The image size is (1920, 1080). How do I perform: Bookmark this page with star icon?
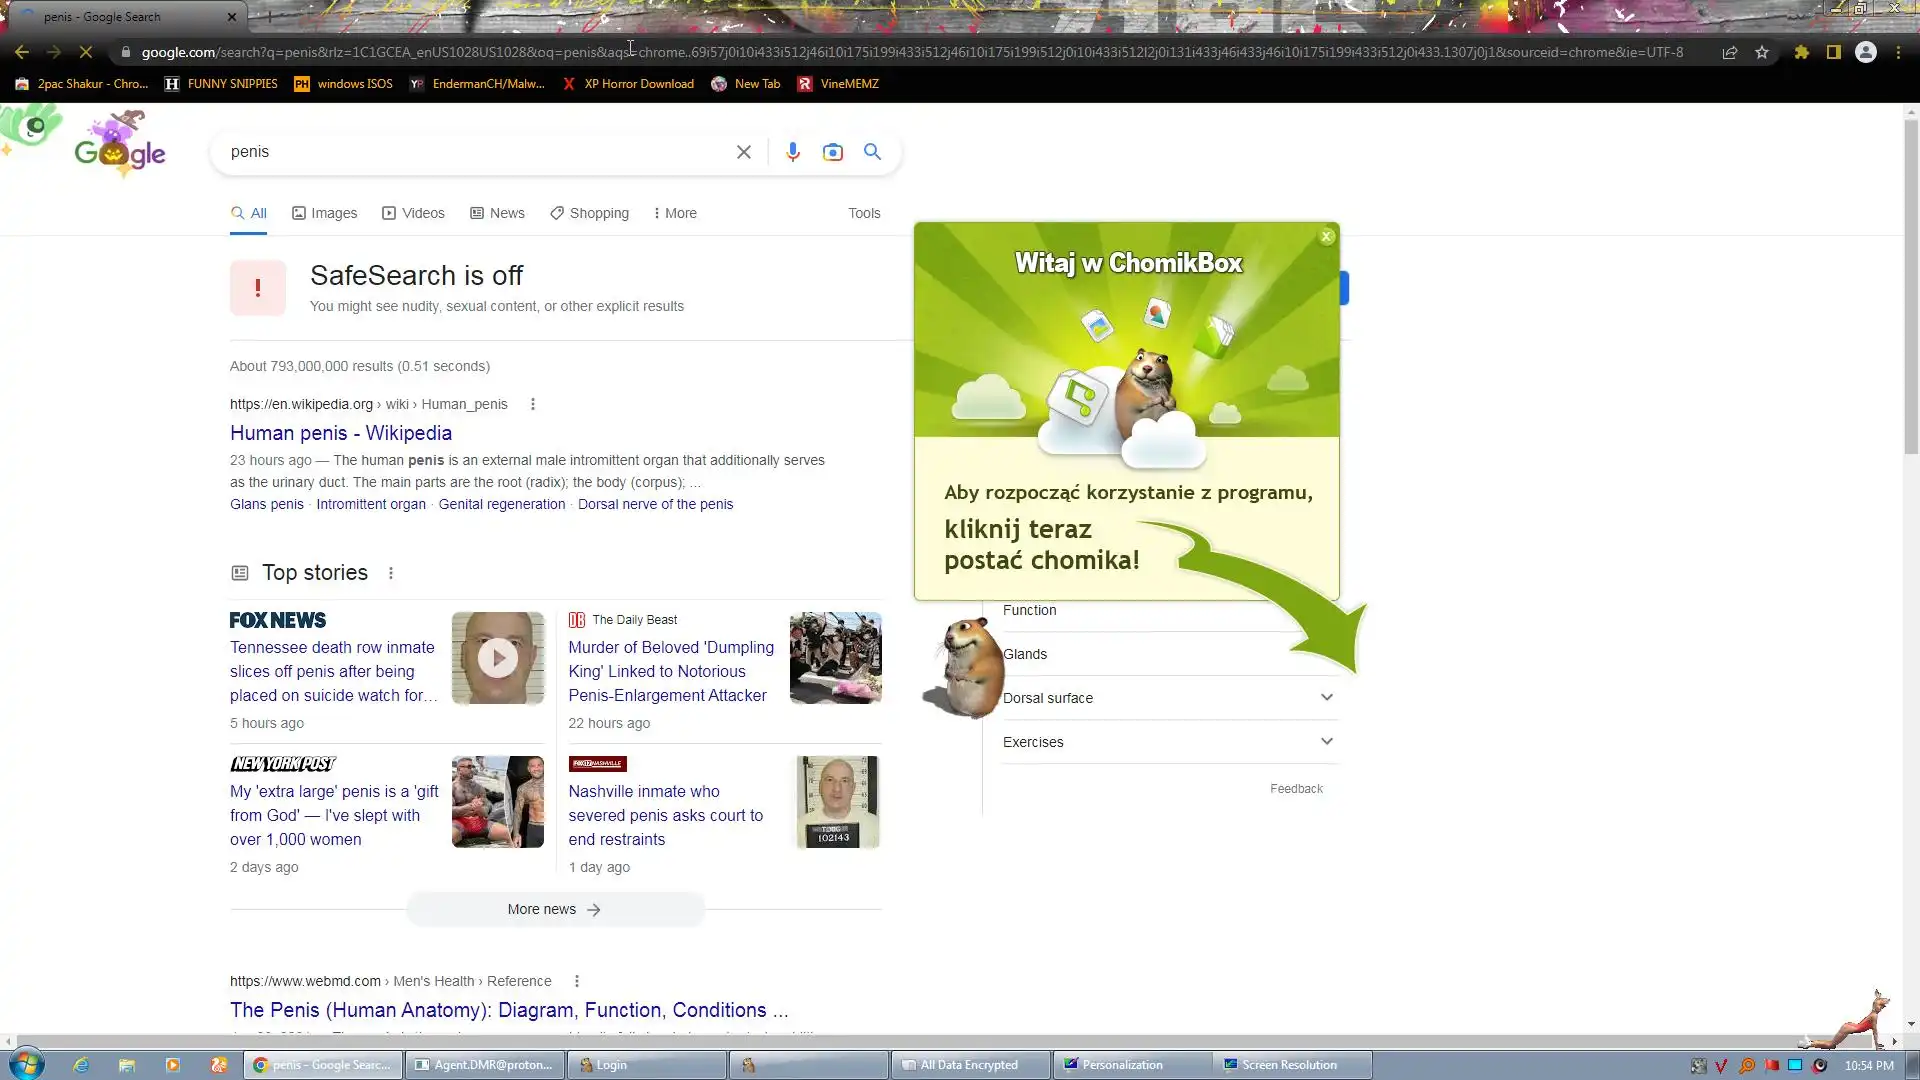(1762, 52)
